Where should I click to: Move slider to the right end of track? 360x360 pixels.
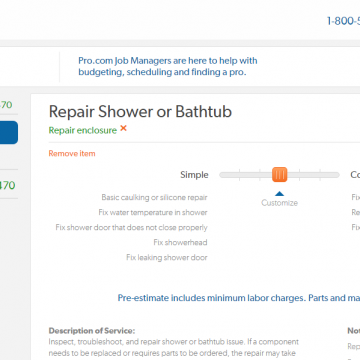(337, 175)
